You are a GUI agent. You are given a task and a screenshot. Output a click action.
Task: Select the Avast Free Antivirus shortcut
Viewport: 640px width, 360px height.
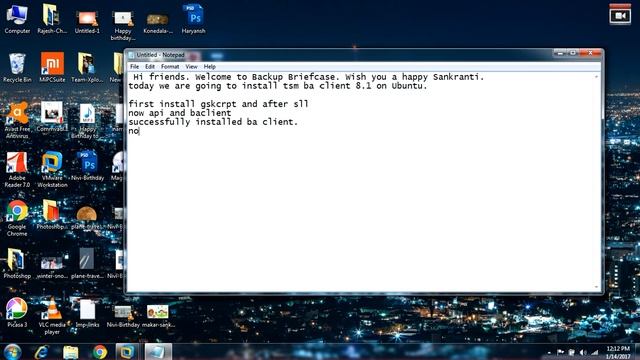[17, 120]
